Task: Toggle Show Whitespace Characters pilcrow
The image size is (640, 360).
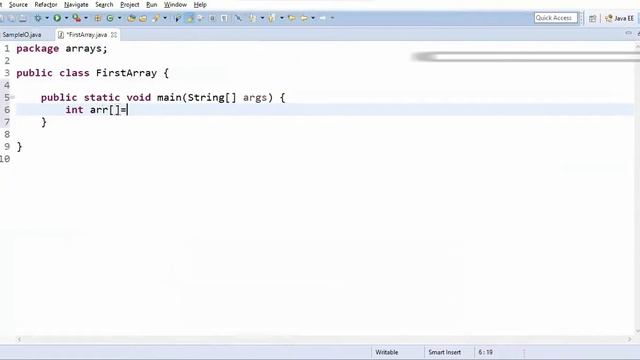Action: 224,18
